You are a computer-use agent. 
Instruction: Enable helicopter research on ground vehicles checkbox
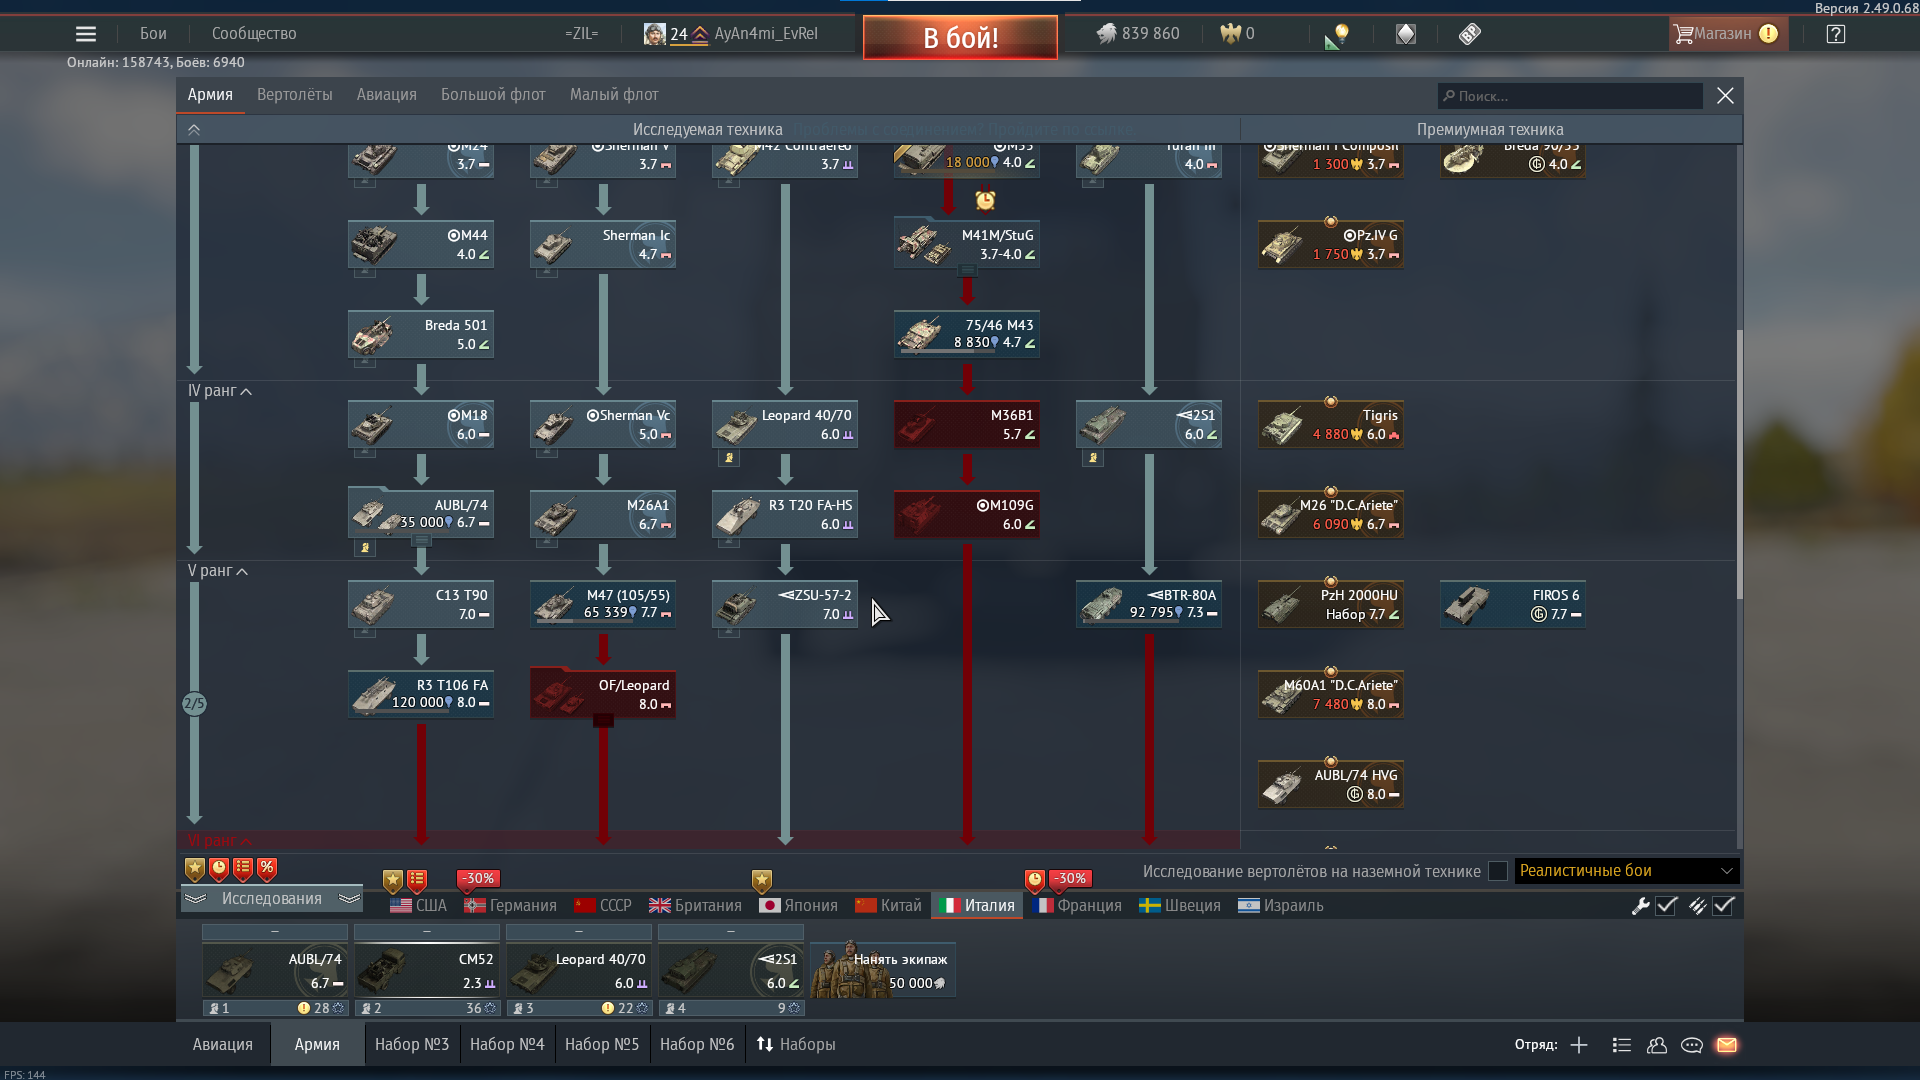(1497, 871)
